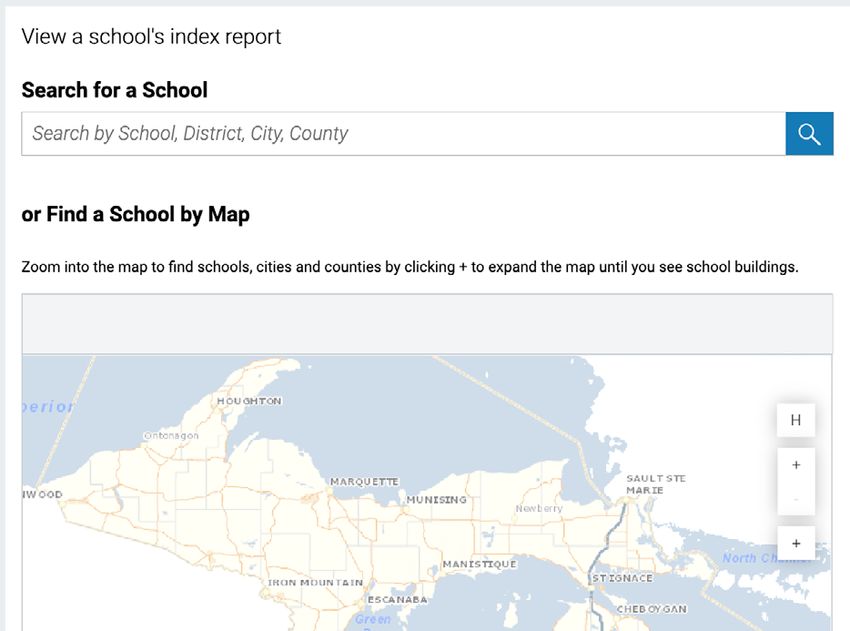
Task: Click the 'or Find a School by Map' heading
Action: click(136, 215)
